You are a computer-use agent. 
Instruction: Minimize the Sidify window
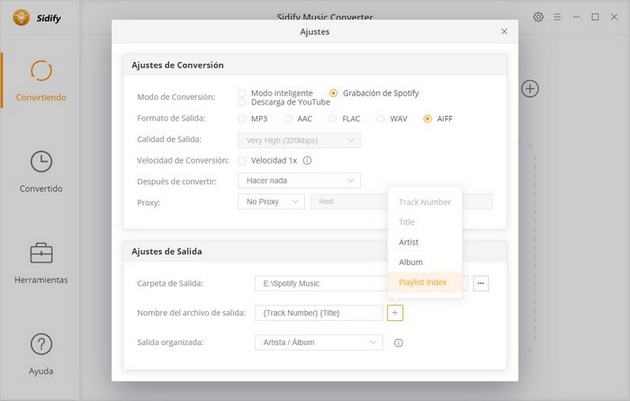[x=576, y=17]
